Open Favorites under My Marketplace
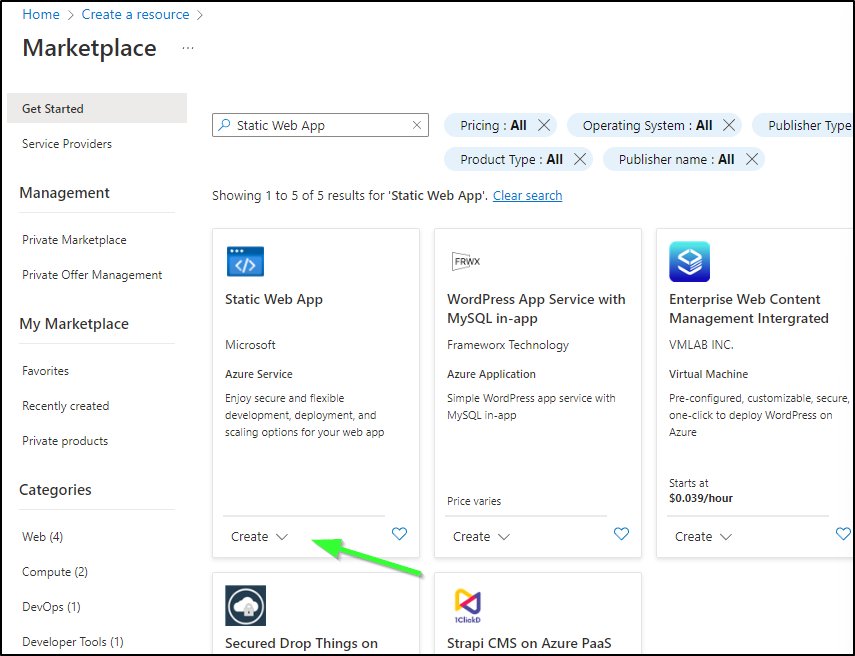The height and width of the screenshot is (656, 855). coord(45,371)
